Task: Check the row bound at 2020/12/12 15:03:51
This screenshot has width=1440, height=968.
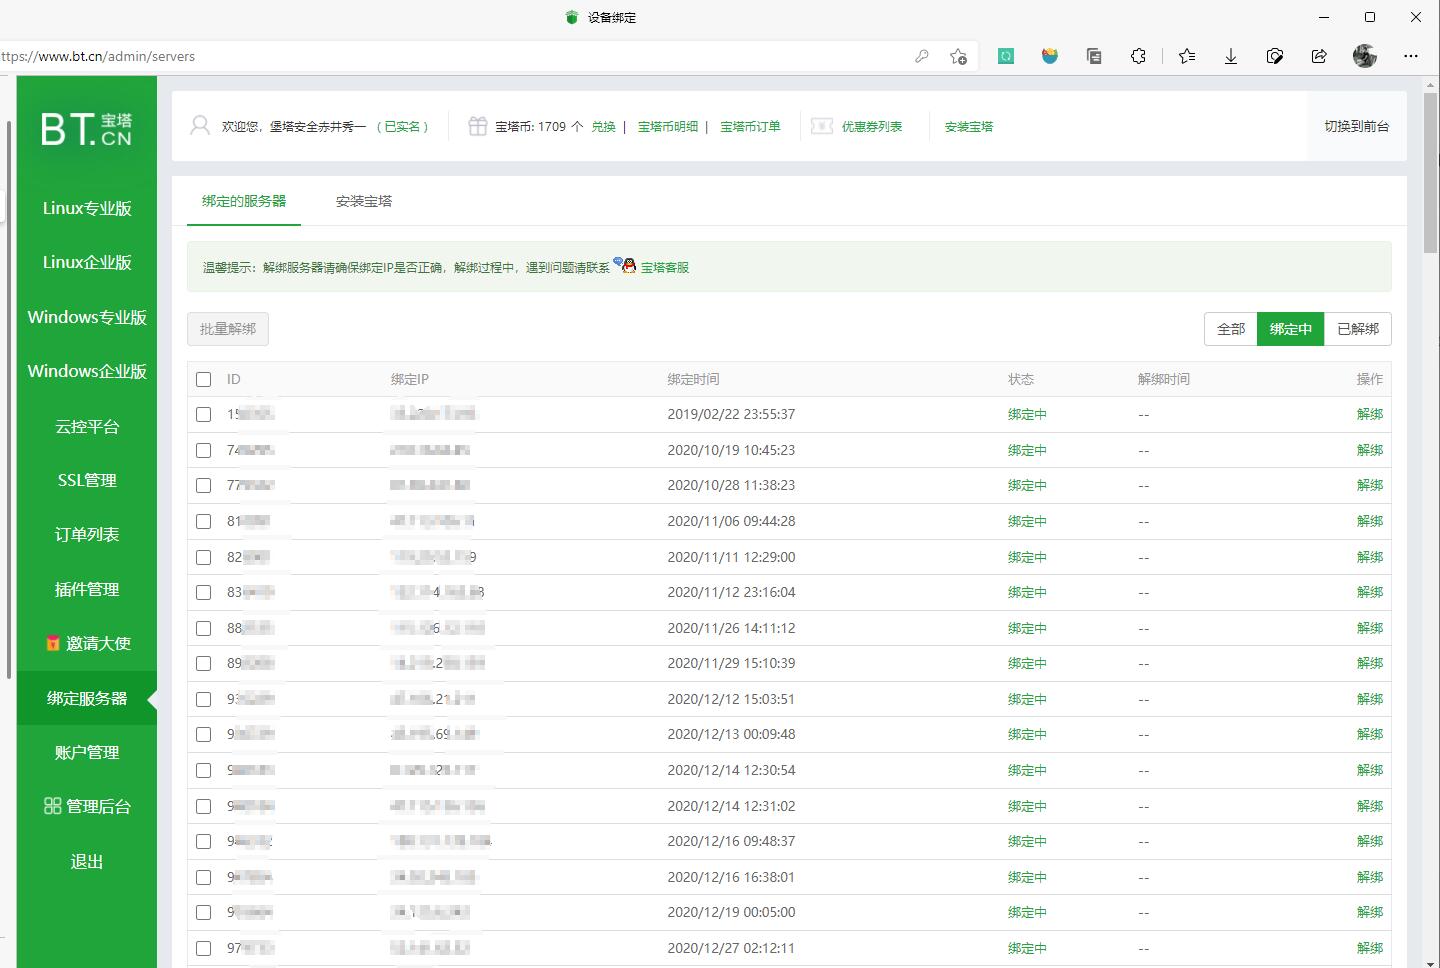Action: pyautogui.click(x=204, y=699)
